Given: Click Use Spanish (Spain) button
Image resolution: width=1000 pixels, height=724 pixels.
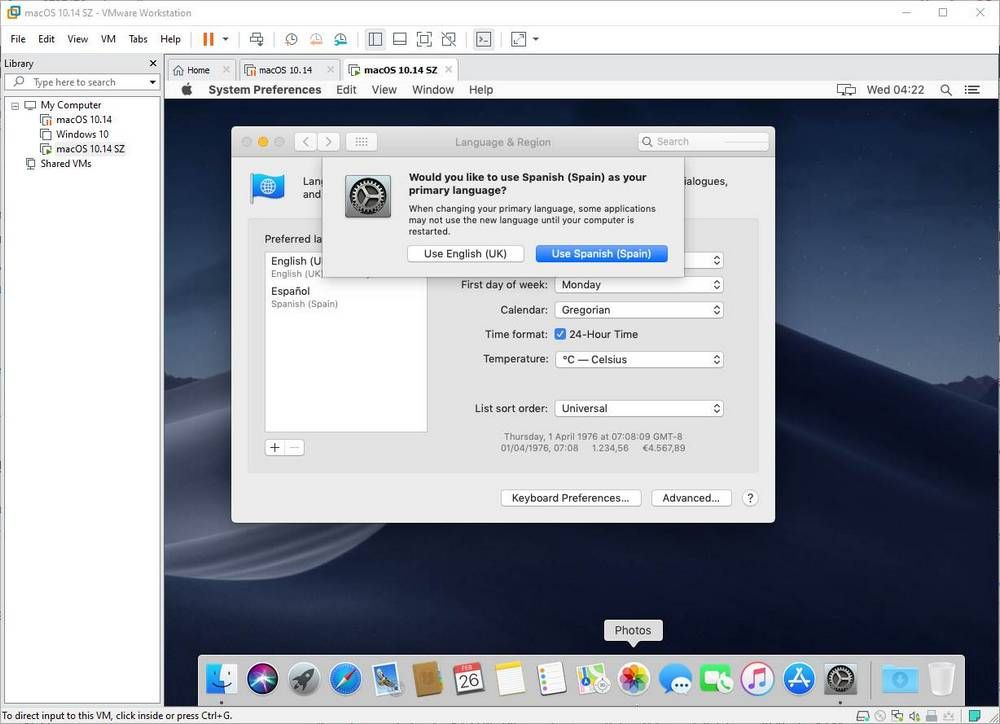Looking at the screenshot, I should 601,254.
